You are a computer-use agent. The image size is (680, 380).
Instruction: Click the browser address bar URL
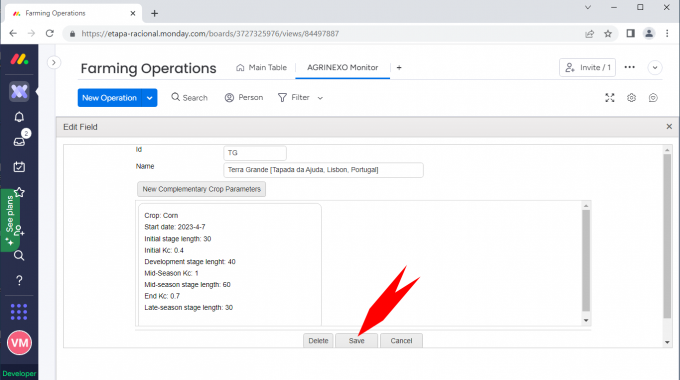coord(210,33)
